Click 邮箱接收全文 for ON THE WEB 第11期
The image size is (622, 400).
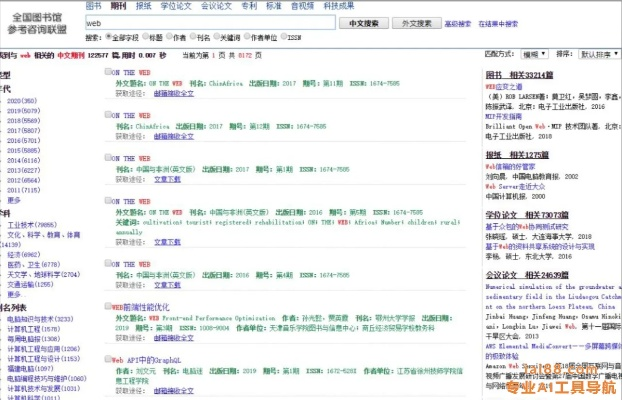174,94
